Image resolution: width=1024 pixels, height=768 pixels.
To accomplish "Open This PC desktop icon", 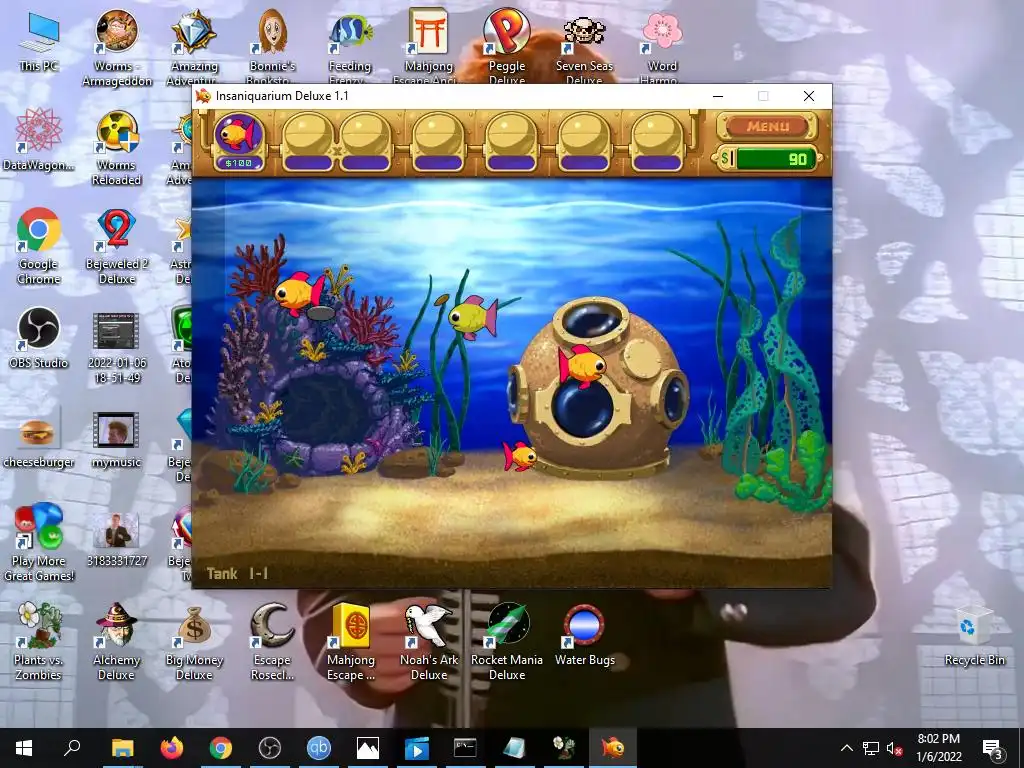I will (39, 42).
